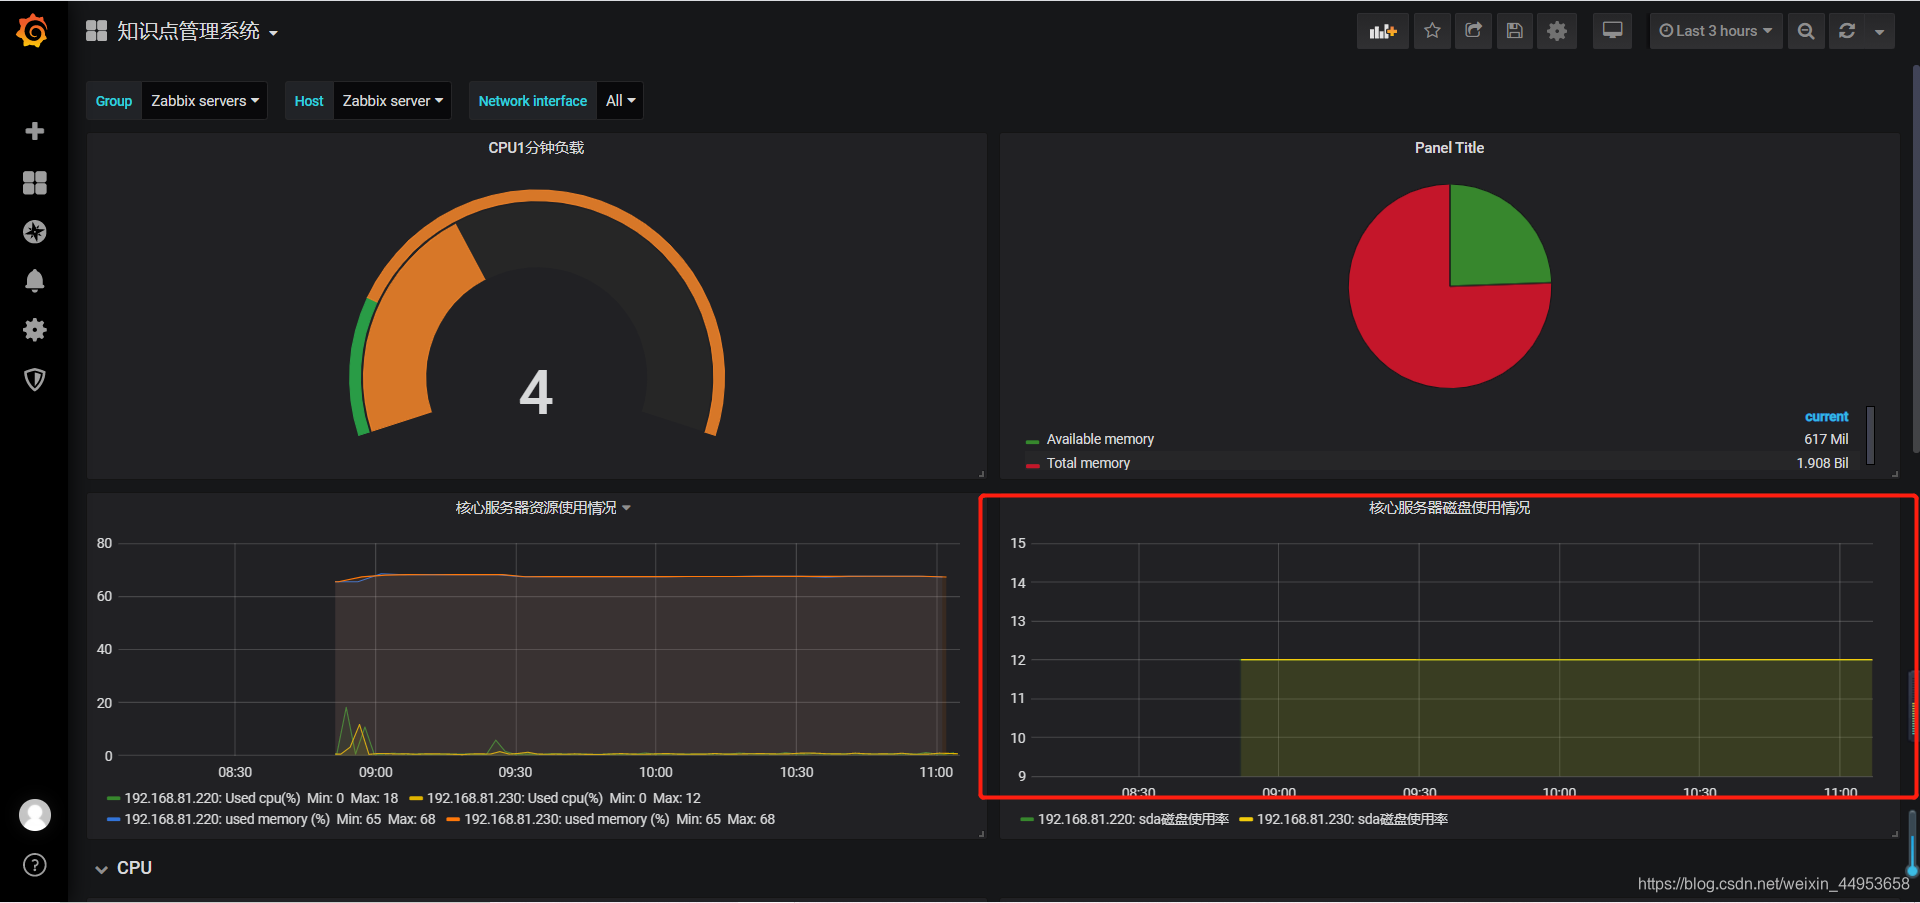Click the Group variable label

click(x=114, y=101)
